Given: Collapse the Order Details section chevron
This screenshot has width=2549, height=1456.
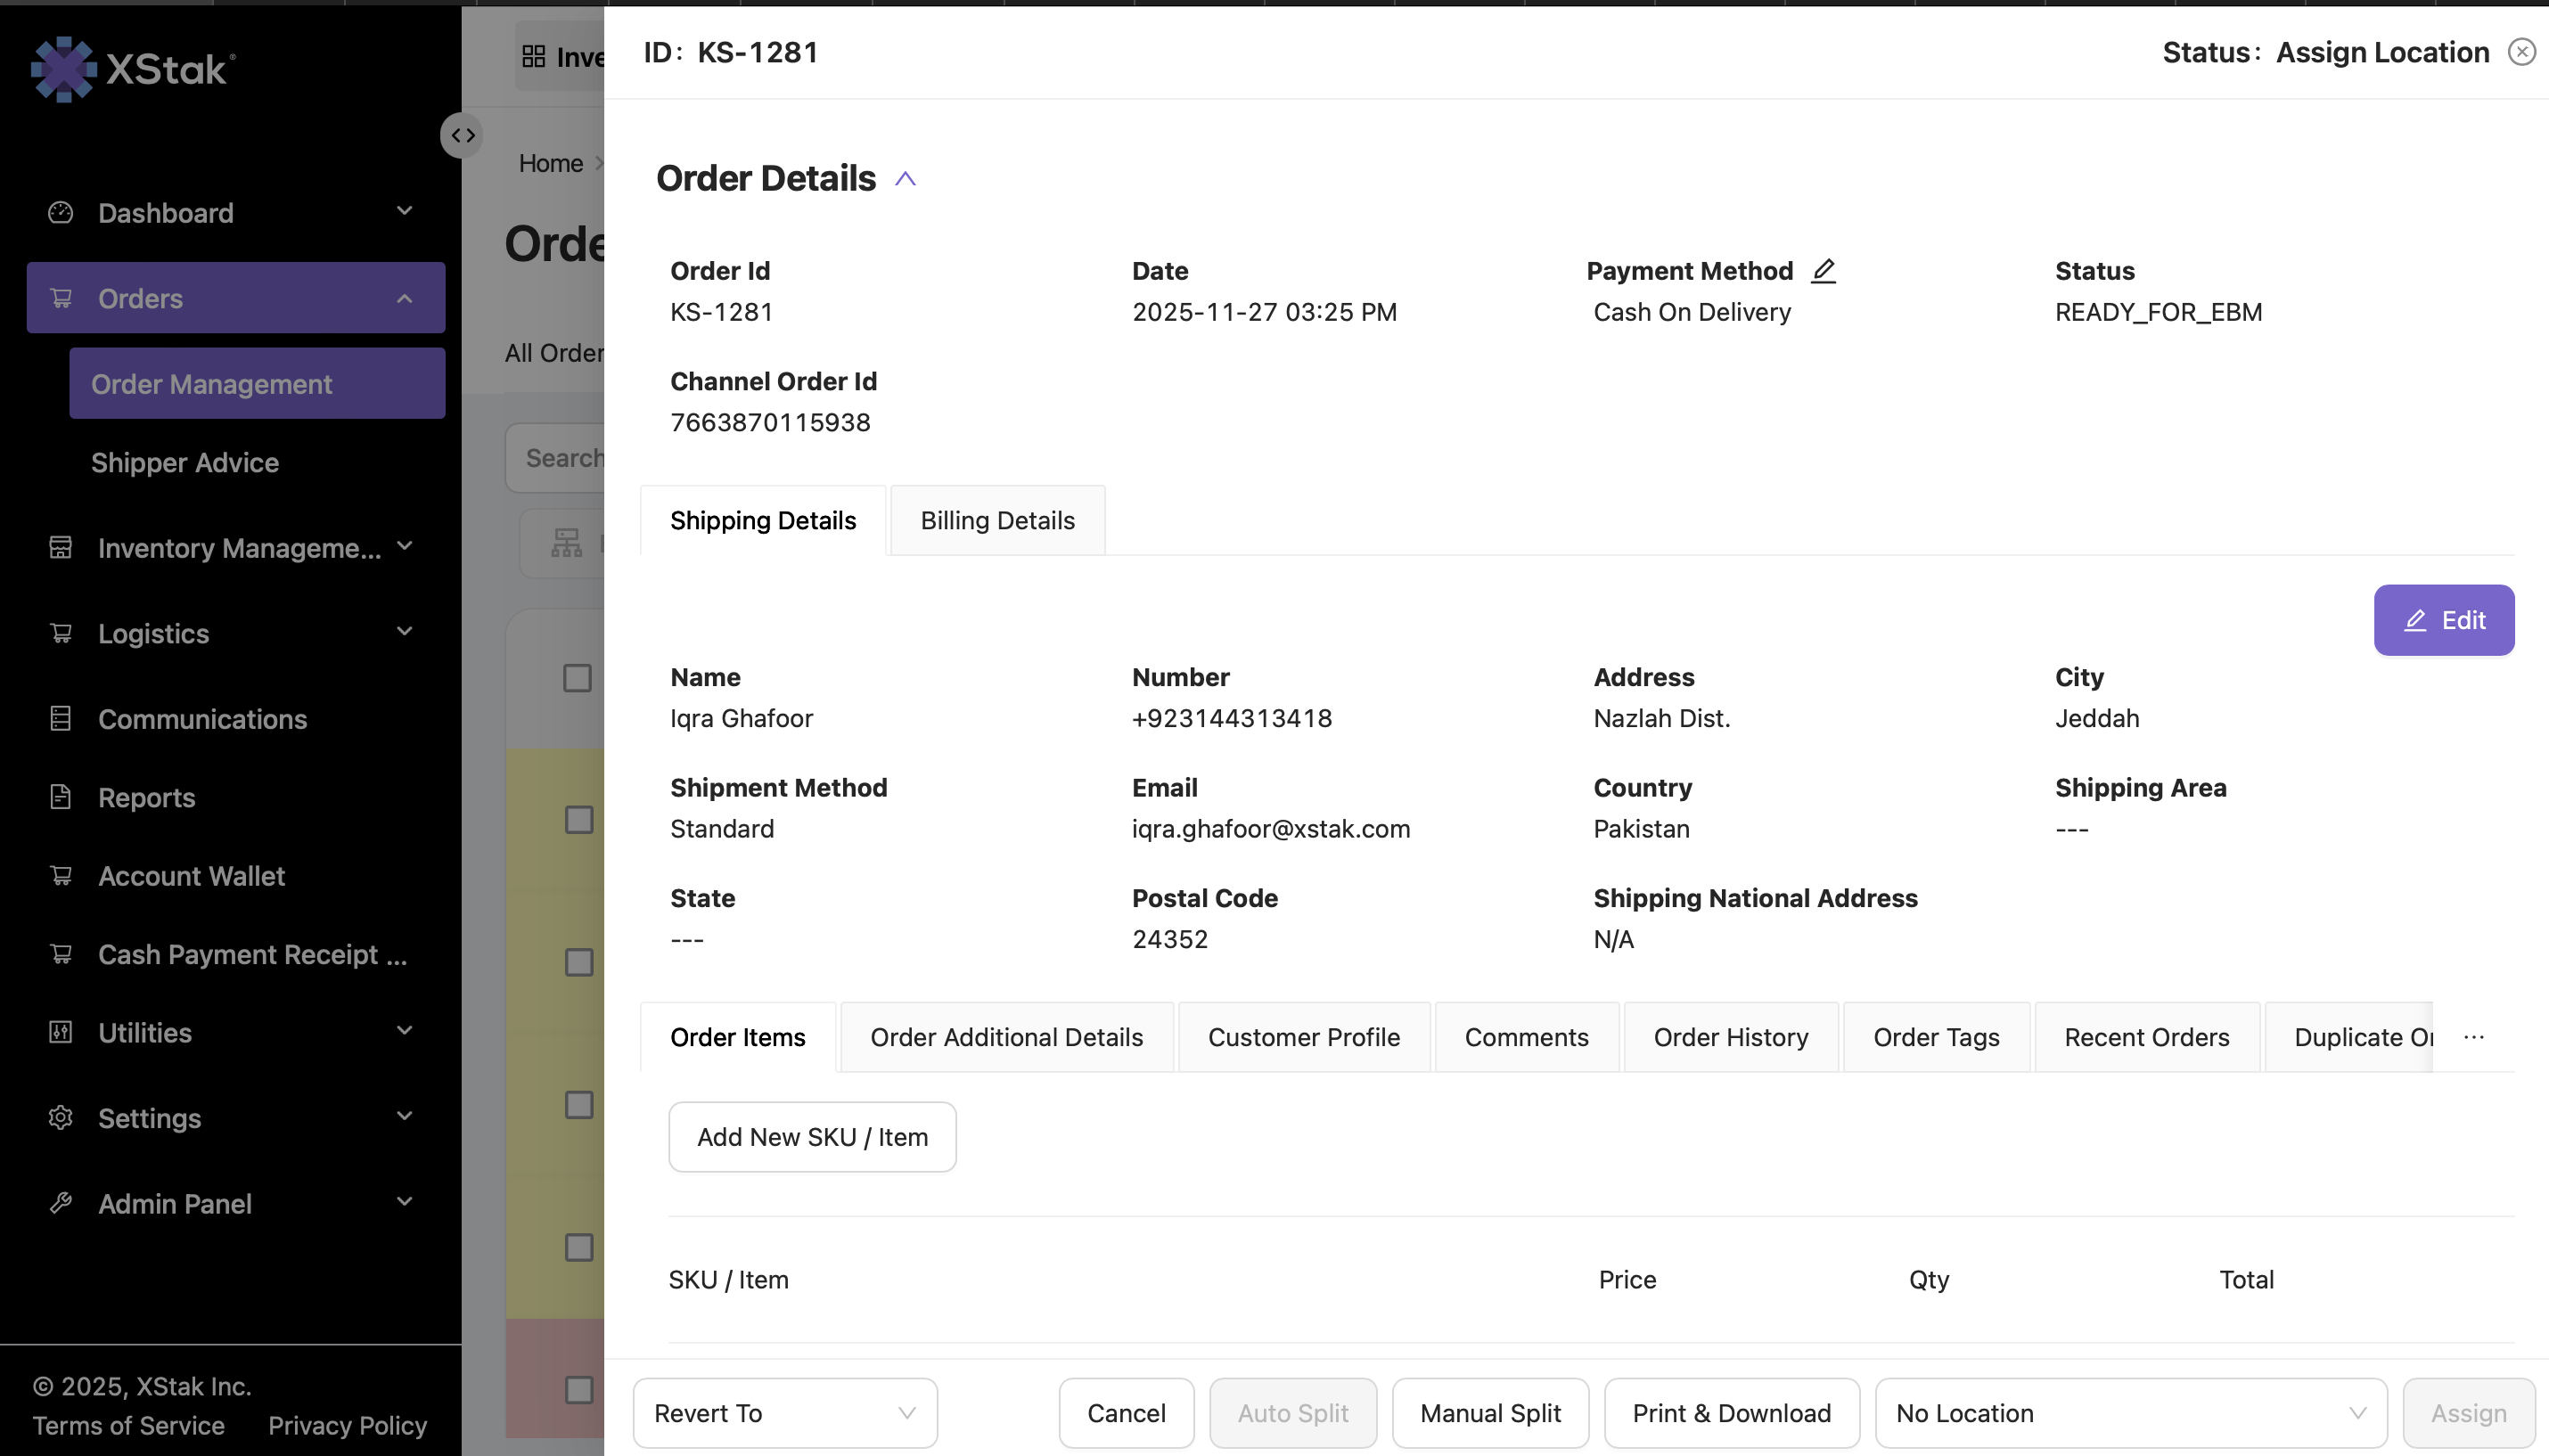Looking at the screenshot, I should point(905,179).
